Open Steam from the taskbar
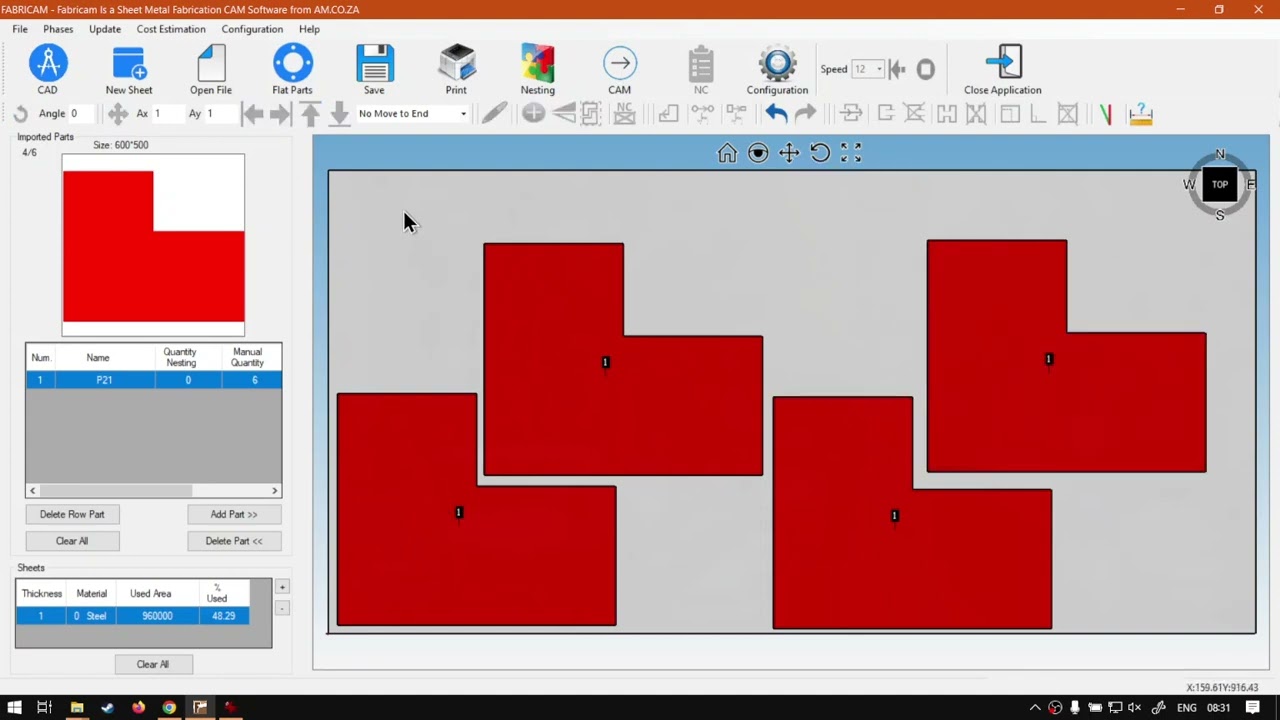 (107, 708)
